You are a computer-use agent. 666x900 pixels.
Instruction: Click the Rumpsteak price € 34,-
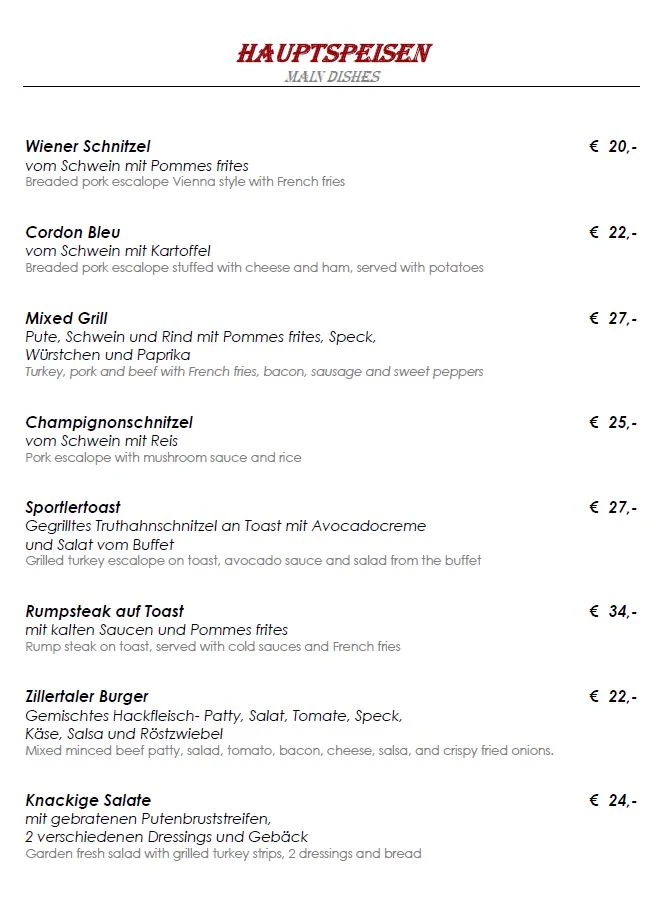pos(613,611)
